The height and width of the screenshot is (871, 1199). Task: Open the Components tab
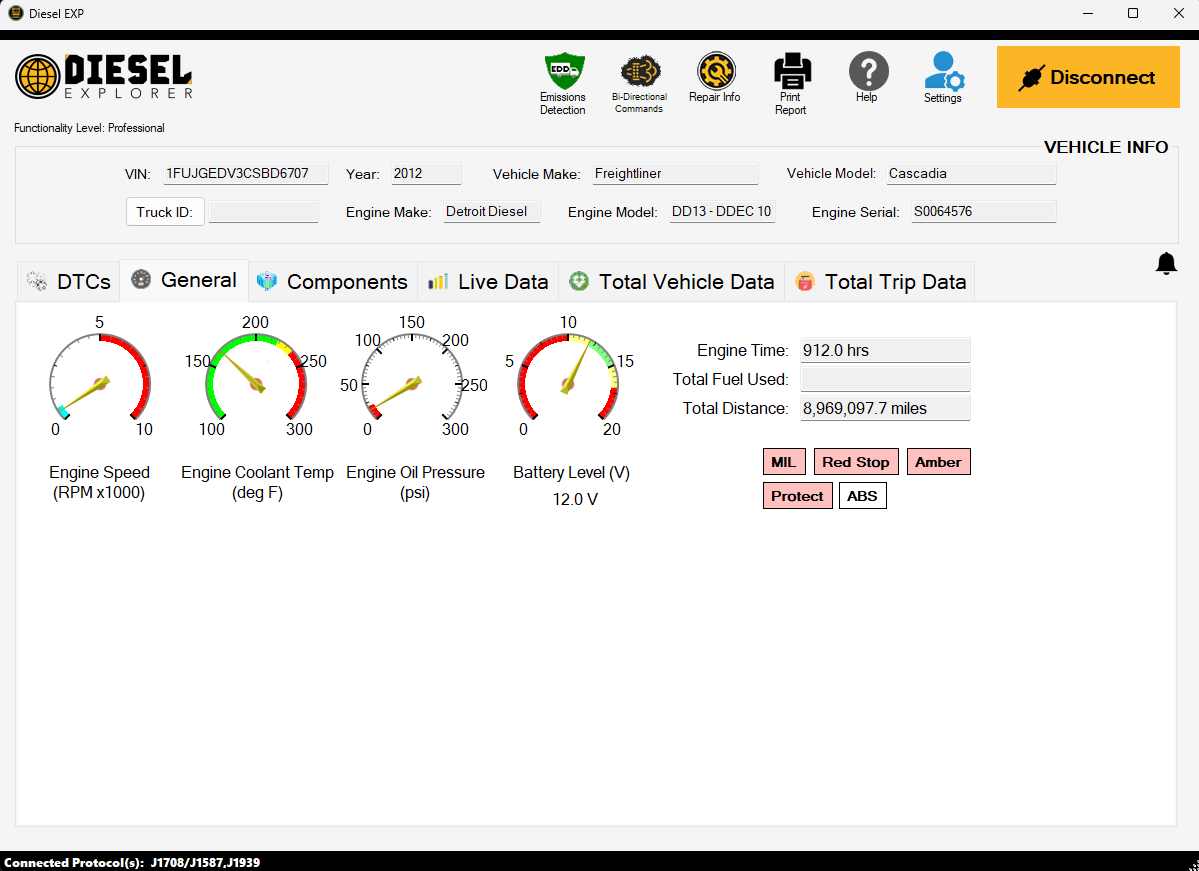point(333,281)
